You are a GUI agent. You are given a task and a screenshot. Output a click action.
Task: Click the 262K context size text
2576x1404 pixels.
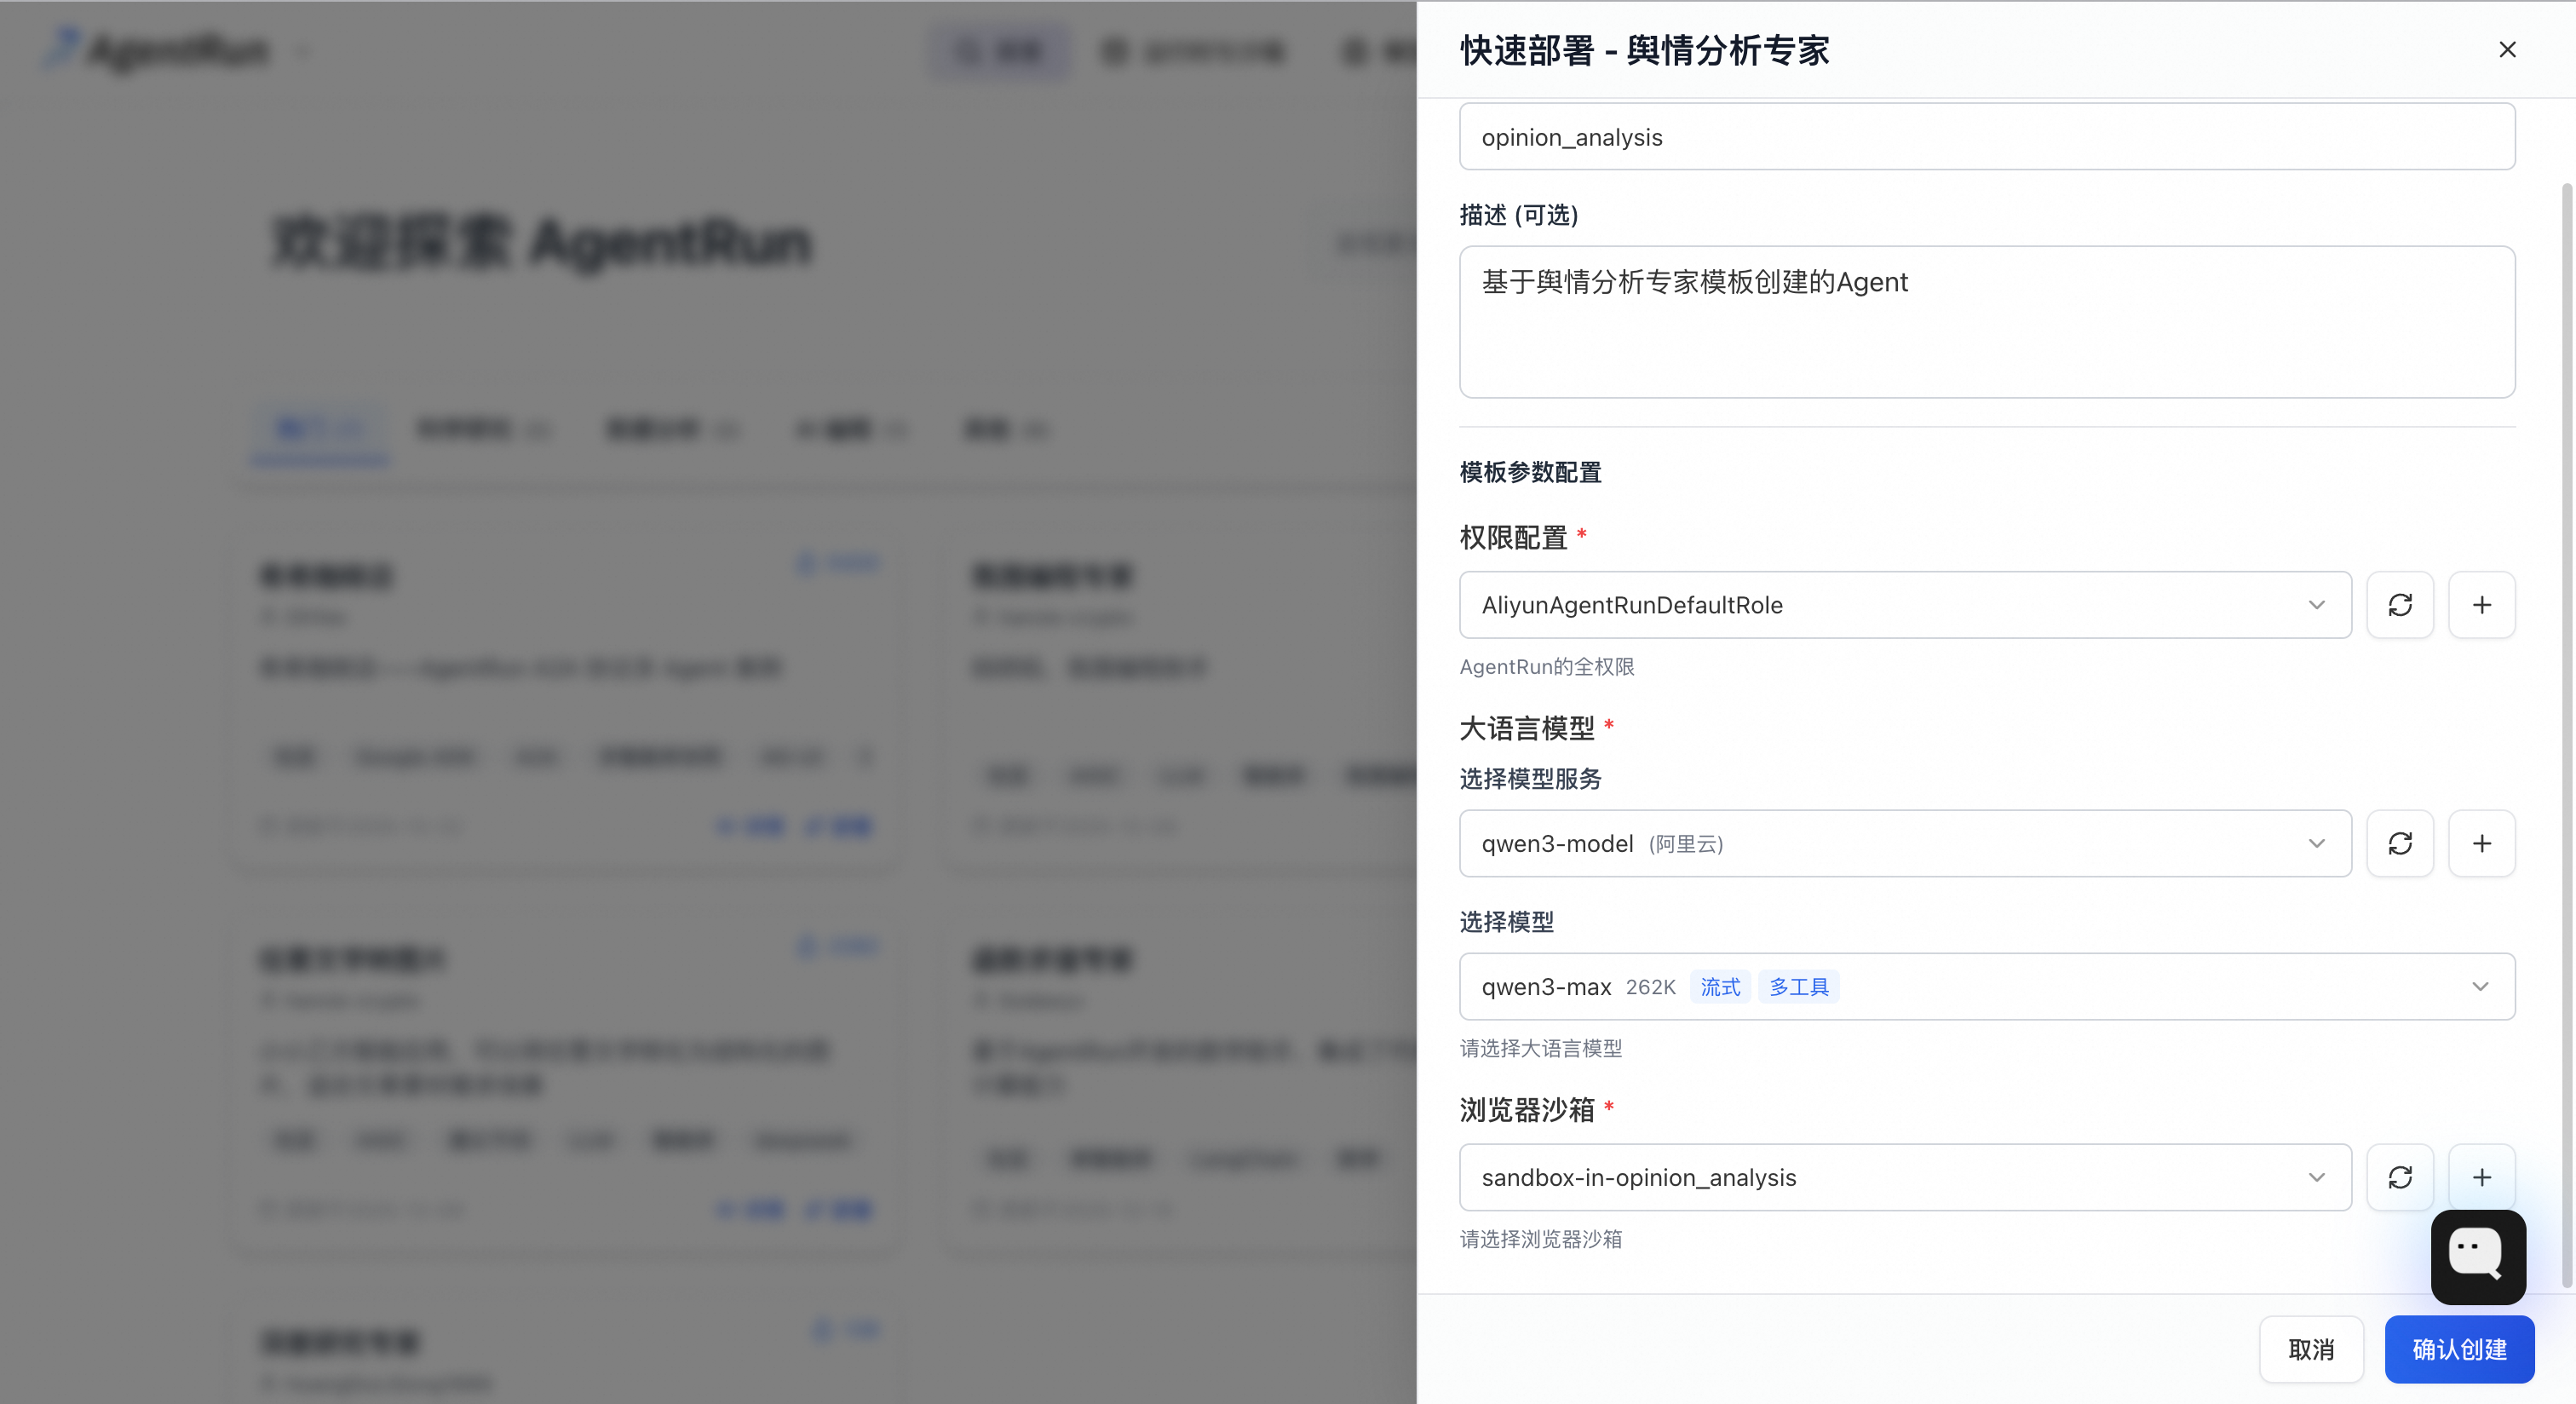click(1651, 987)
